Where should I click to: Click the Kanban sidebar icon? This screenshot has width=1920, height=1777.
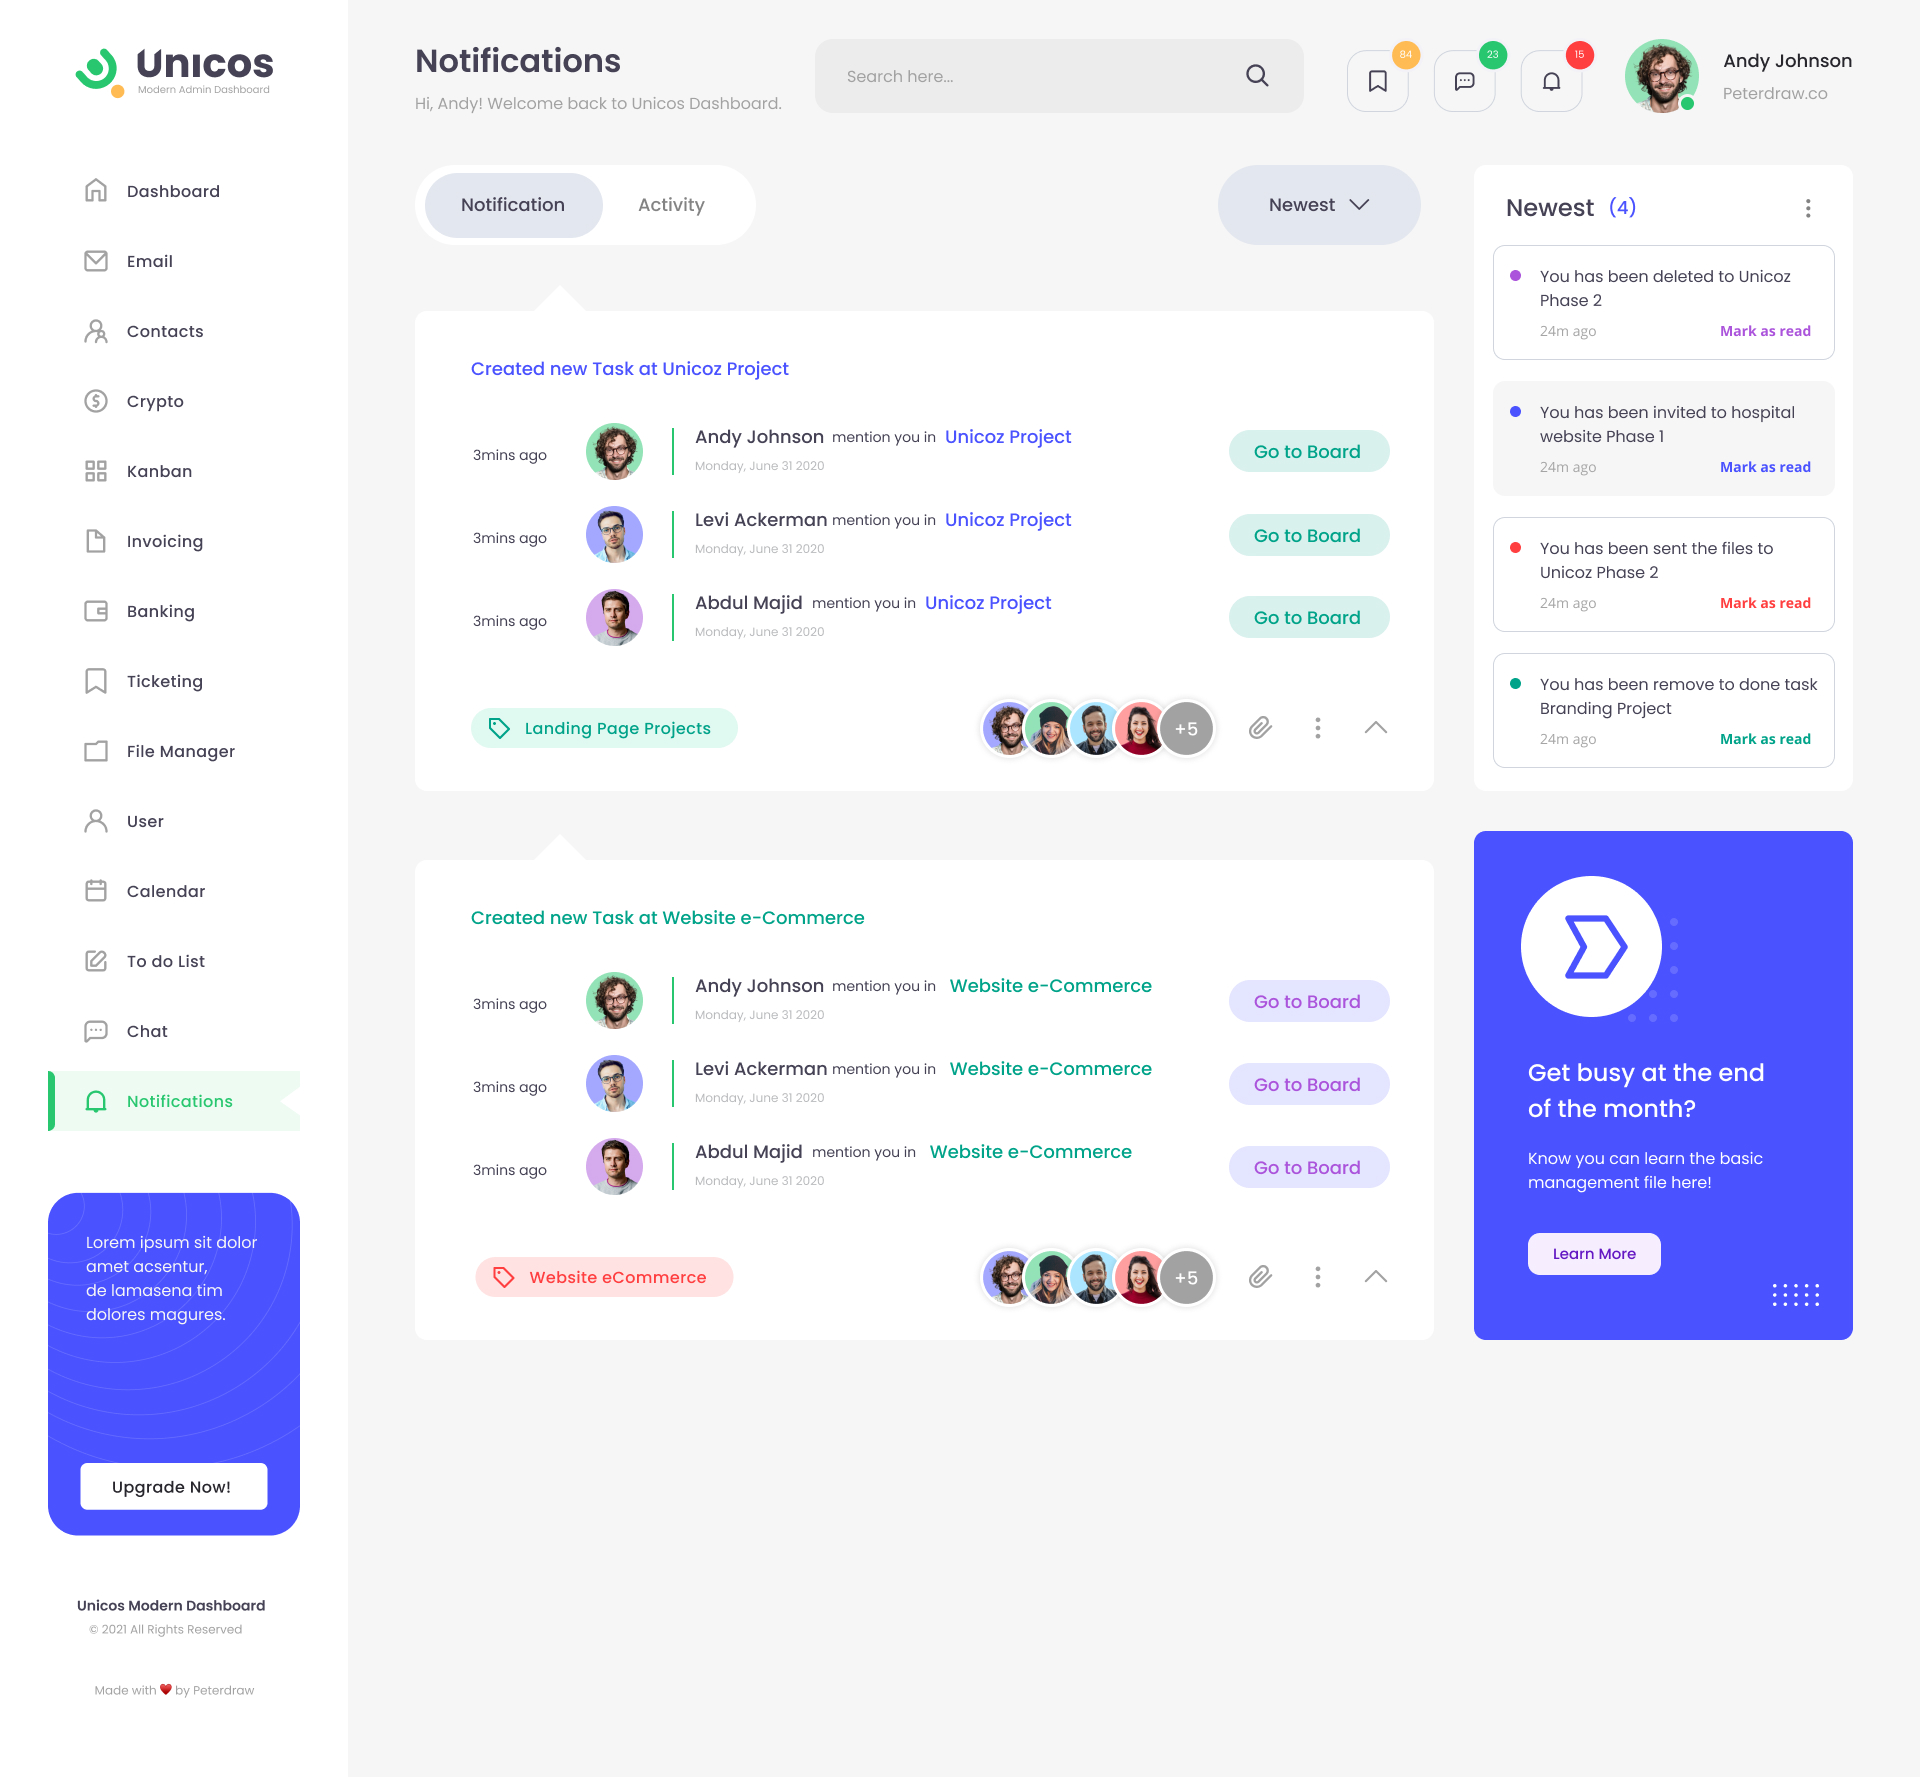[97, 470]
